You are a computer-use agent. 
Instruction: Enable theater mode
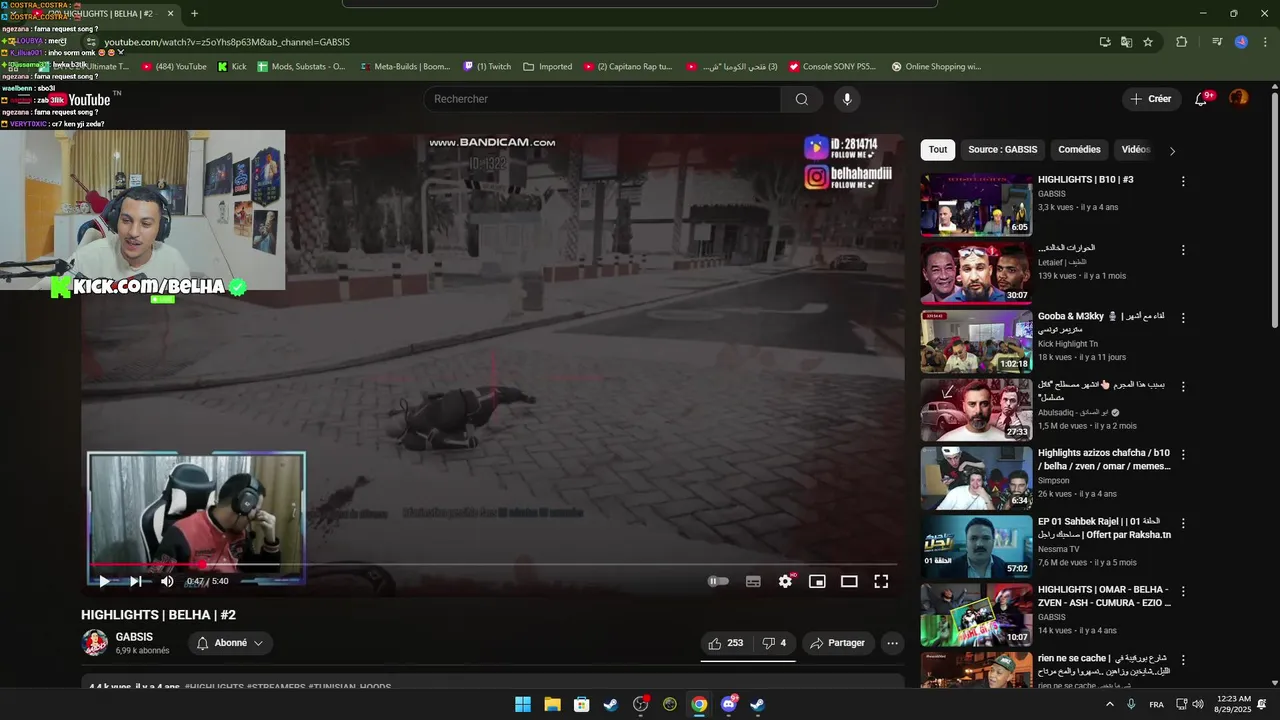pos(849,581)
